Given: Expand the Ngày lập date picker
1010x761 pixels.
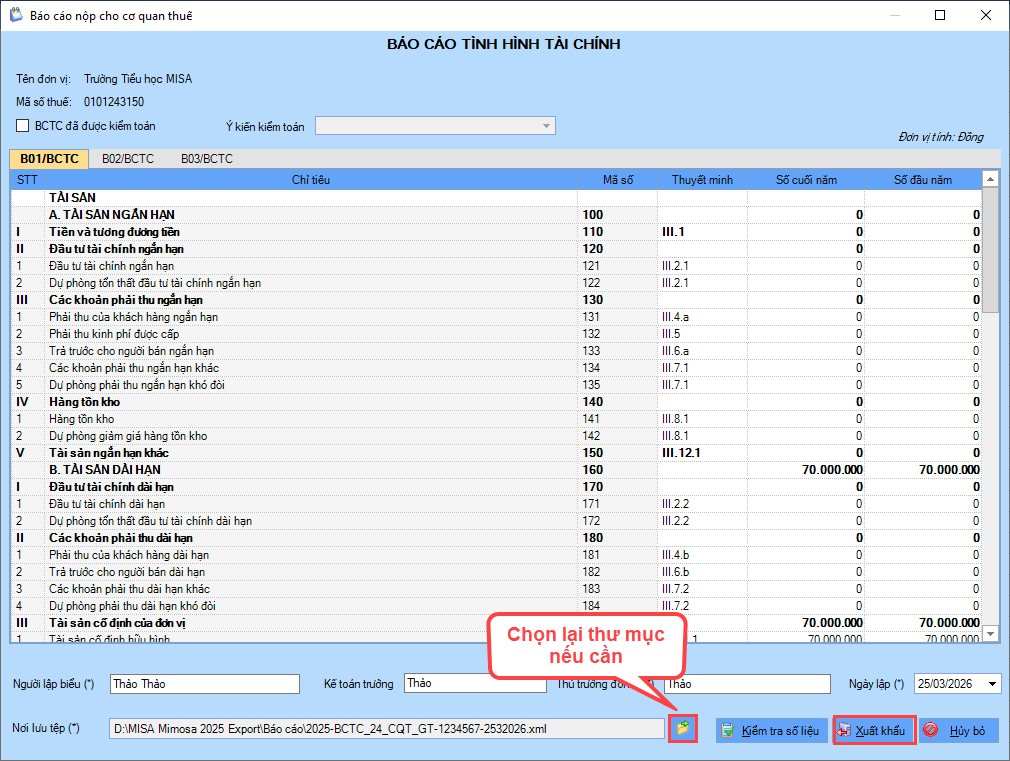Looking at the screenshot, I should tap(991, 684).
